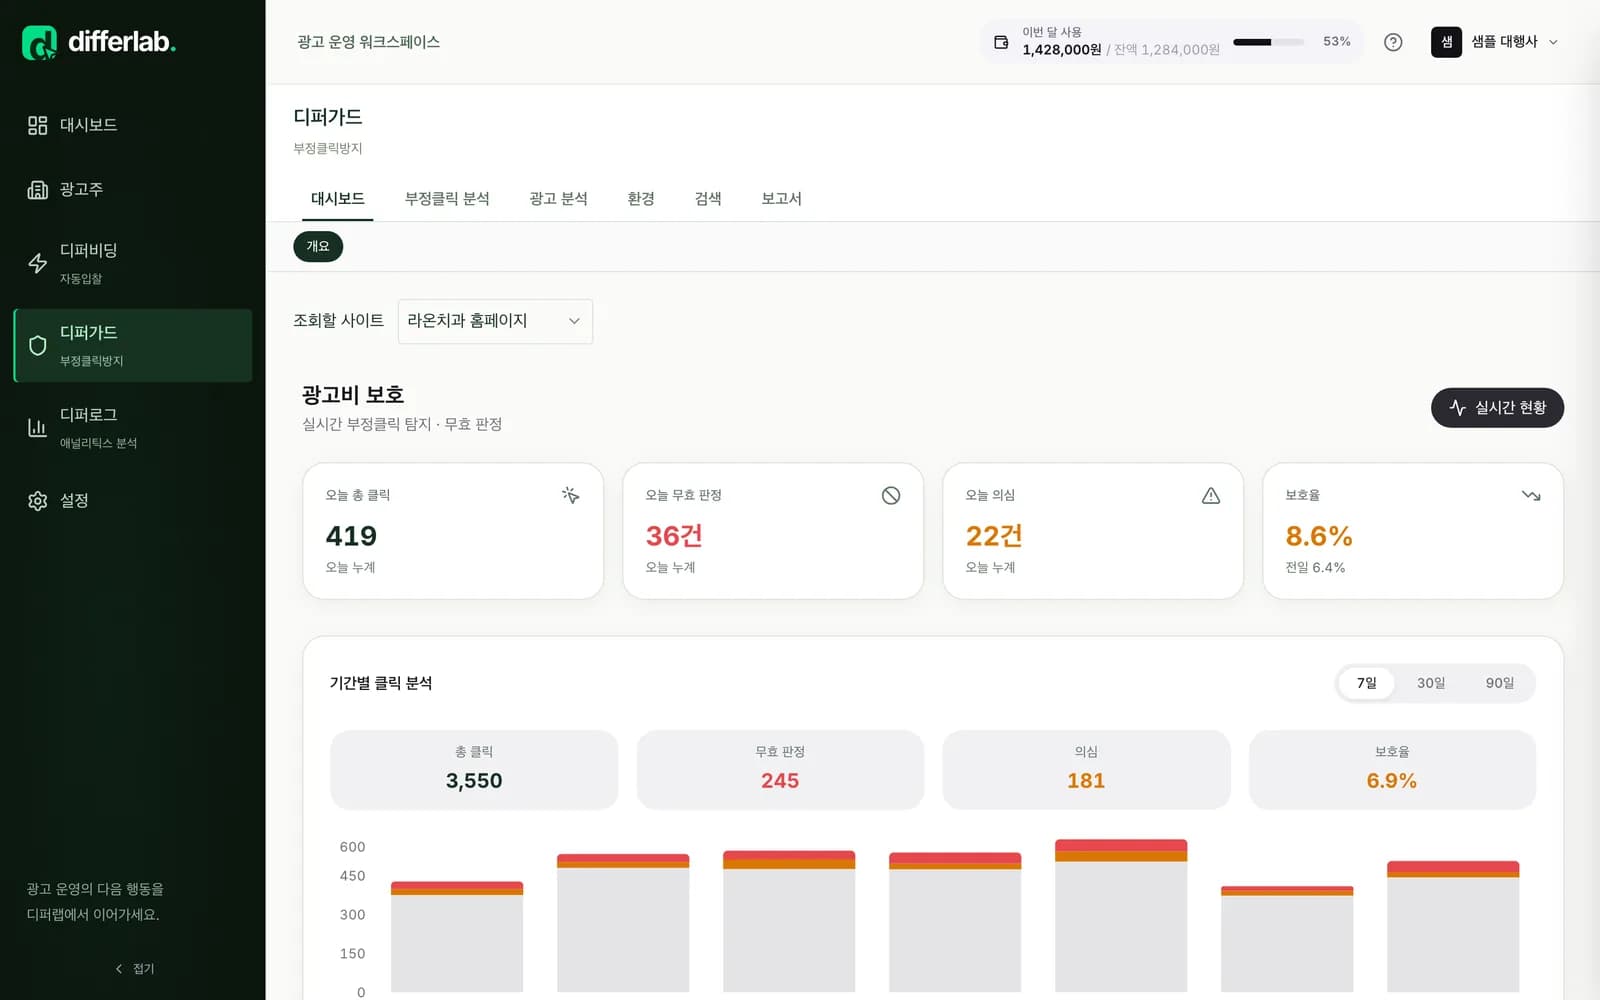Click the tallest bar in the click chart

click(x=1121, y=915)
